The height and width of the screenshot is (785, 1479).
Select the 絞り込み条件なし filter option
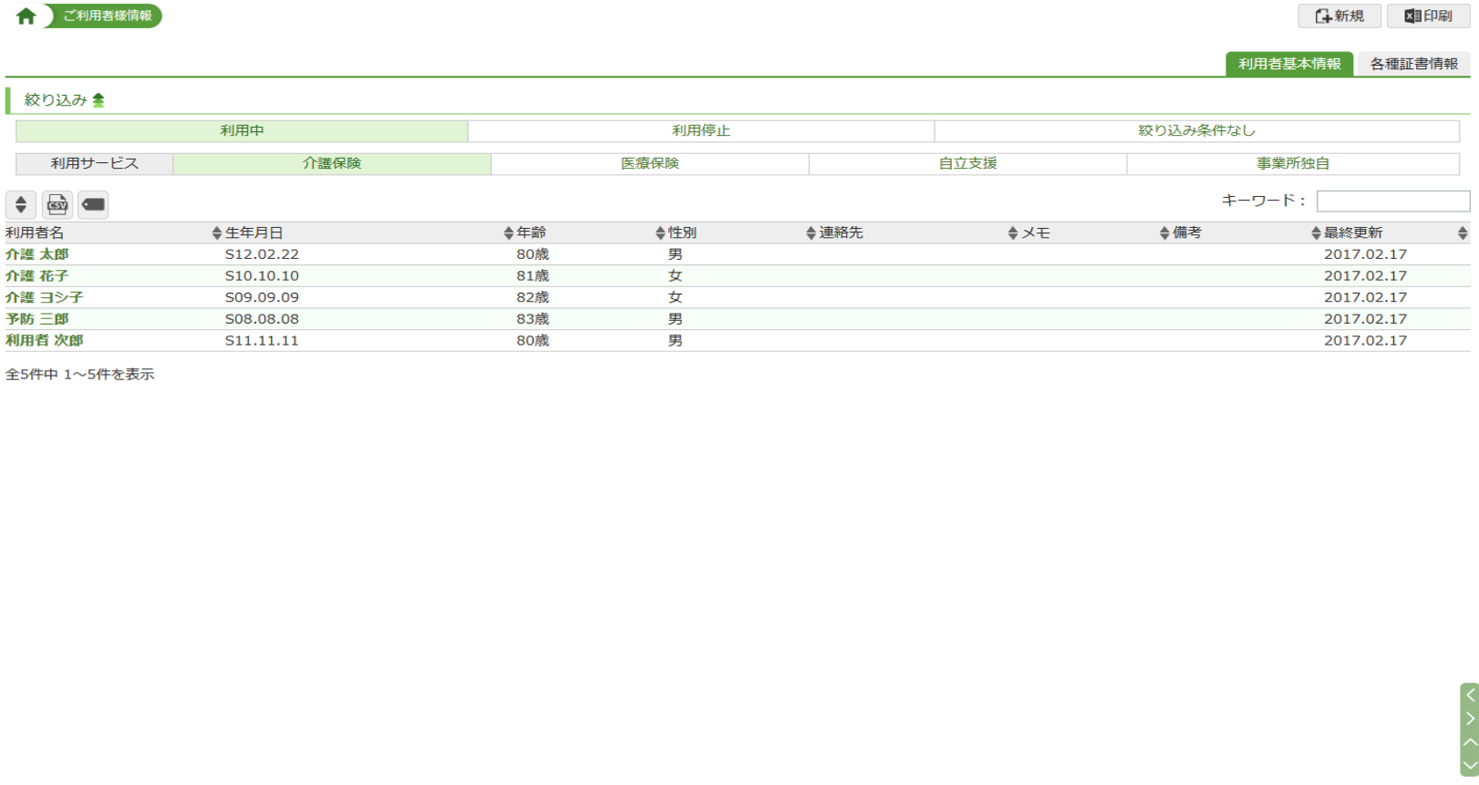(x=1196, y=131)
